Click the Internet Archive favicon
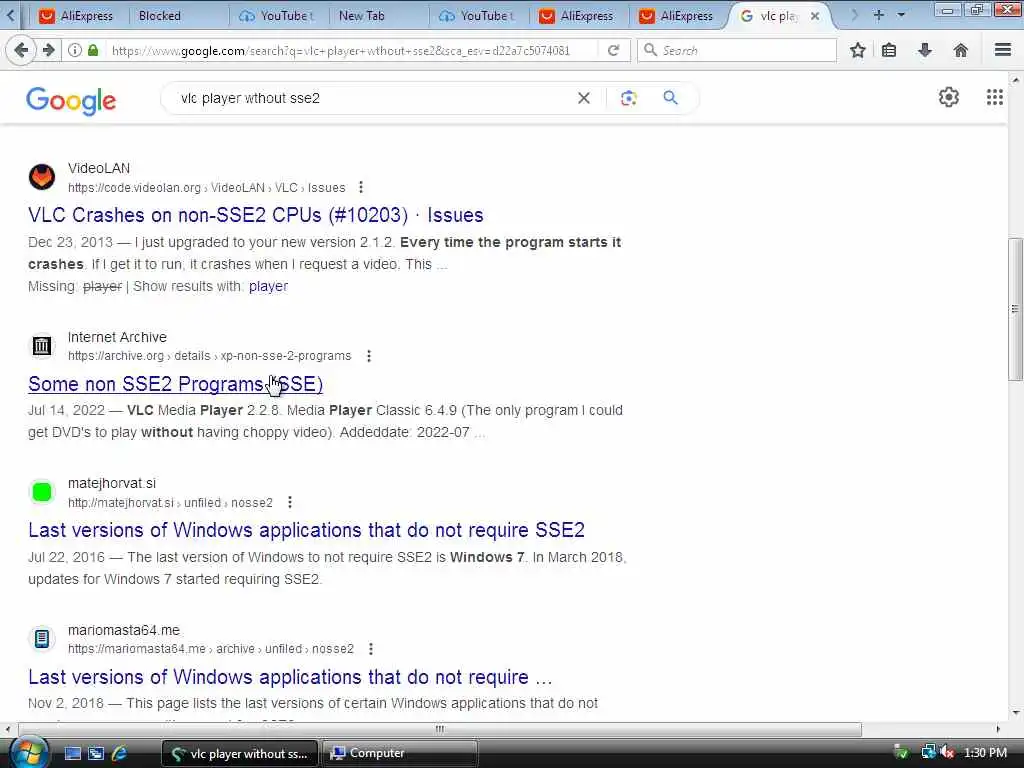This screenshot has width=1024, height=768. [42, 345]
